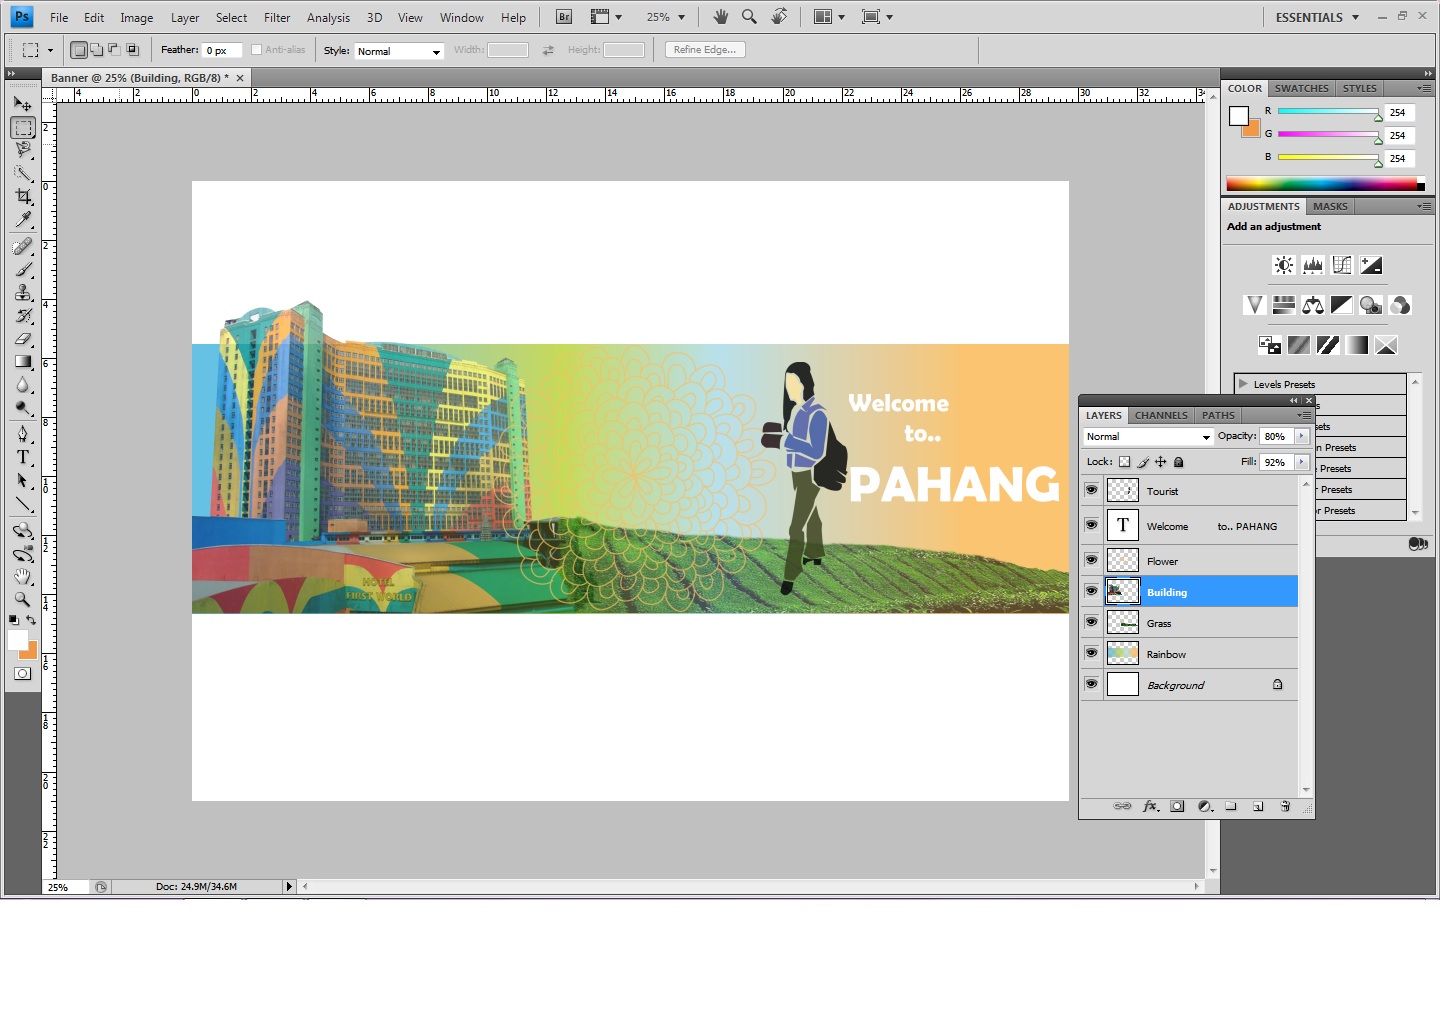
Task: Open the ESSENTIALS workspace dropdown
Action: (1317, 17)
